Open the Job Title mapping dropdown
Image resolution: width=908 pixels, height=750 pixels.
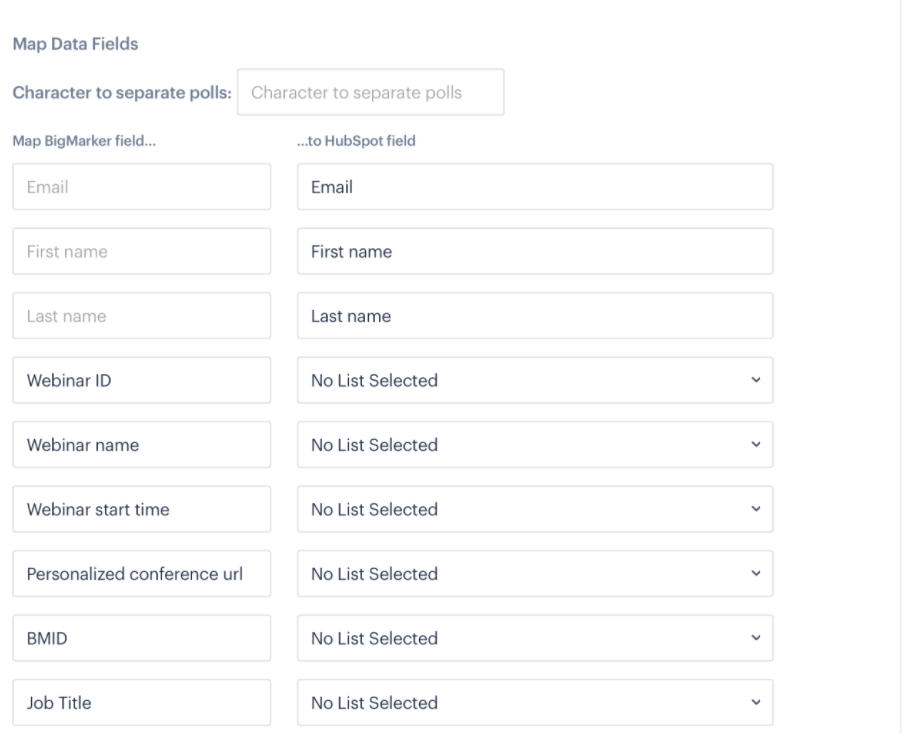pyautogui.click(x=535, y=703)
